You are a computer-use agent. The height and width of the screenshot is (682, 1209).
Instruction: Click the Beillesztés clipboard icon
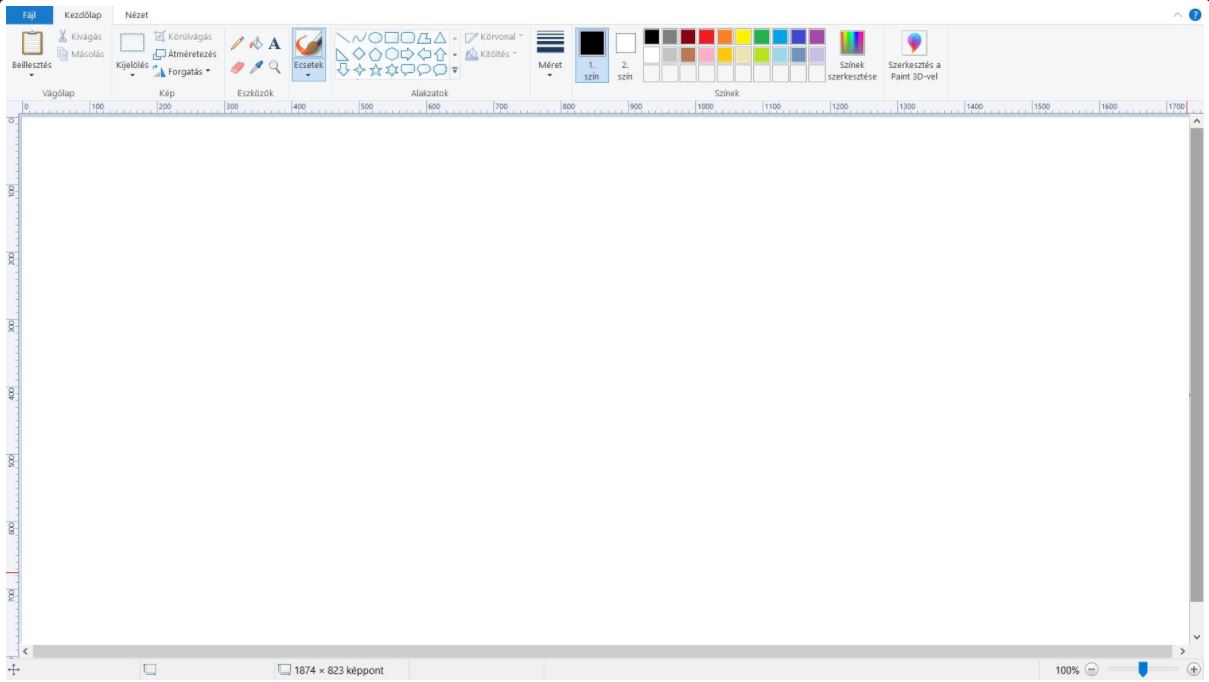pos(32,44)
